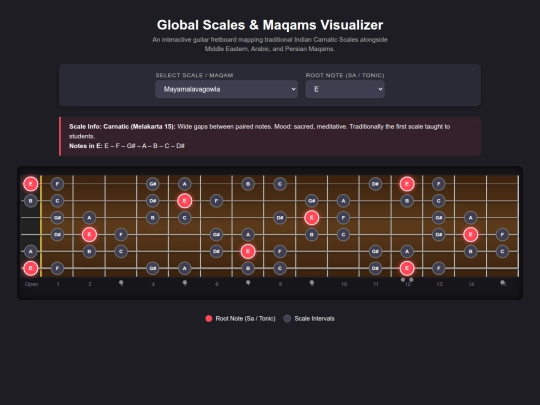Screen dimensions: 540x405
Task: Click the red Root Note legend swatch
Action: 208,319
